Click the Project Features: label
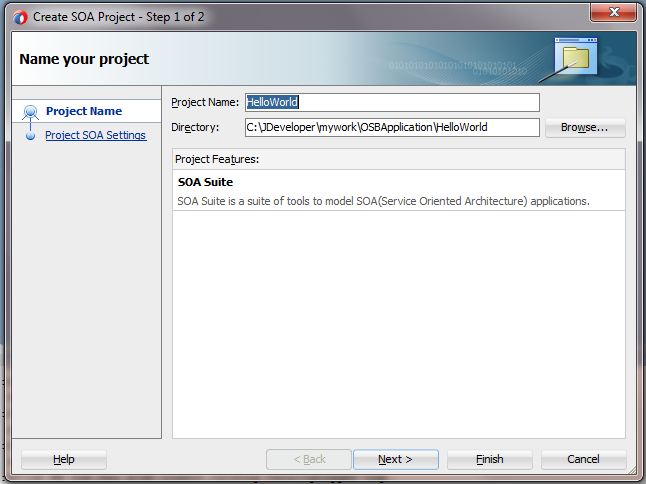The image size is (646, 484). [x=217, y=159]
